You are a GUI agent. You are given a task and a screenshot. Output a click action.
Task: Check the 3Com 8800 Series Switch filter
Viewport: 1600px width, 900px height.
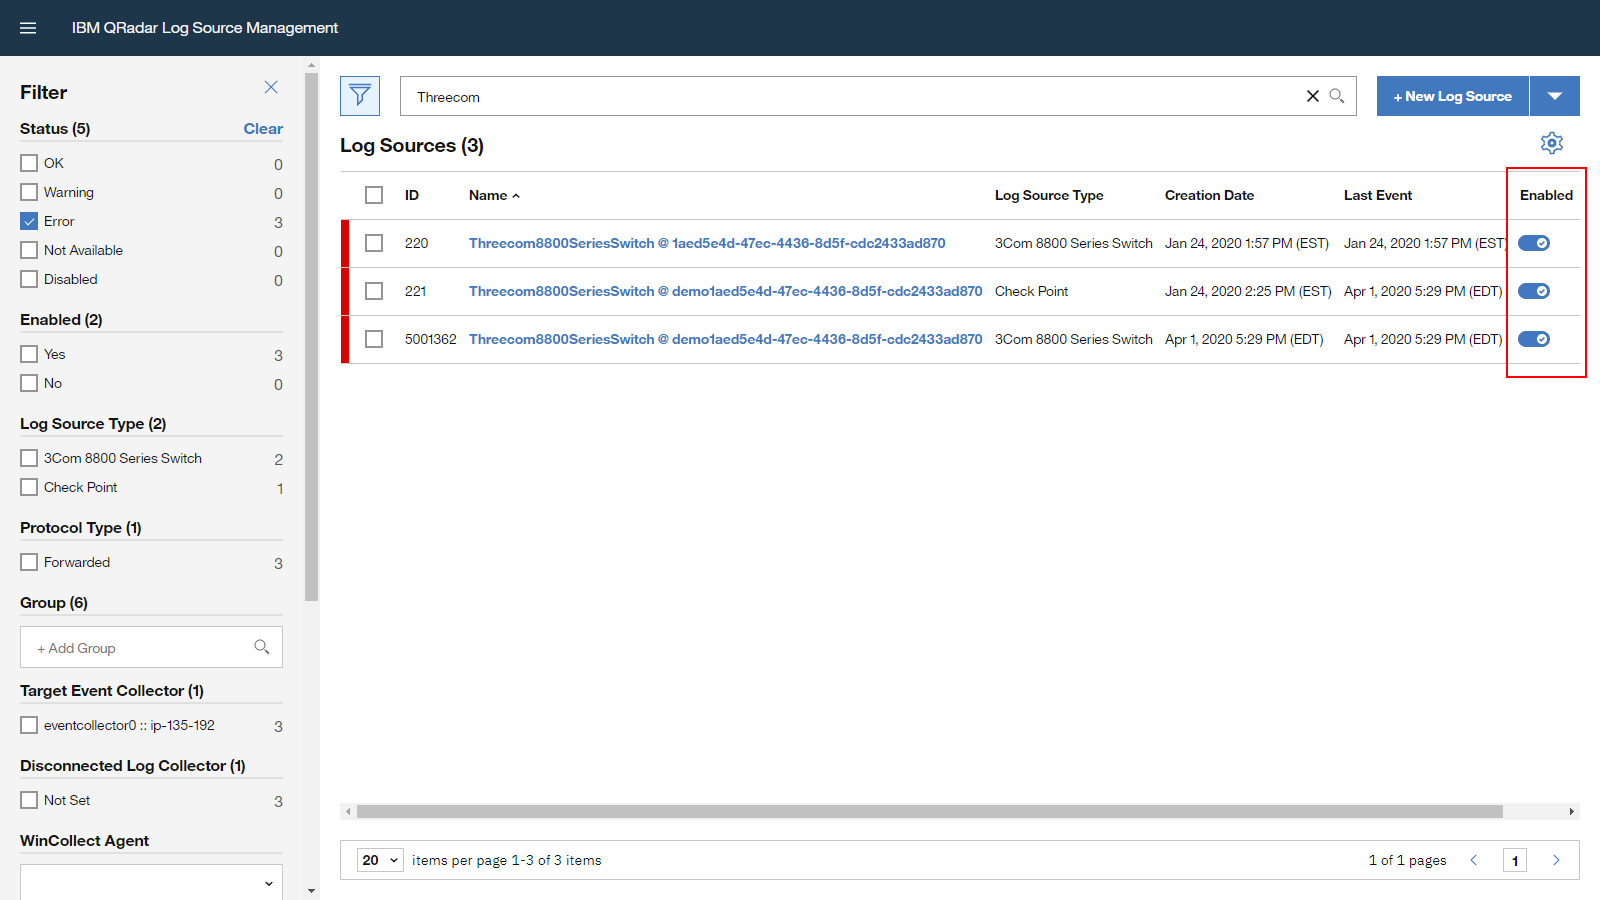29,458
